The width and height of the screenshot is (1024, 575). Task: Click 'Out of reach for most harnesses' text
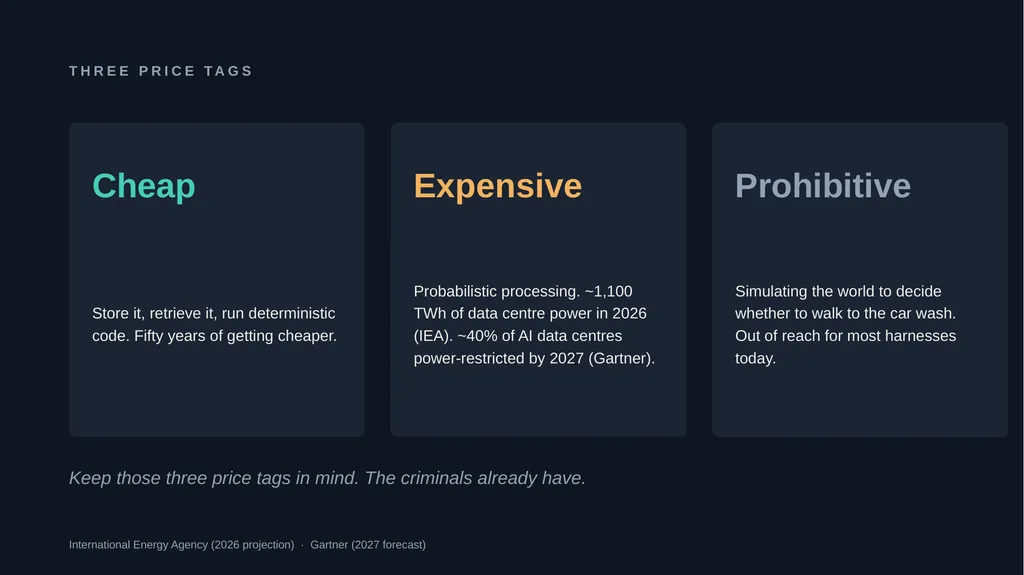click(x=846, y=336)
